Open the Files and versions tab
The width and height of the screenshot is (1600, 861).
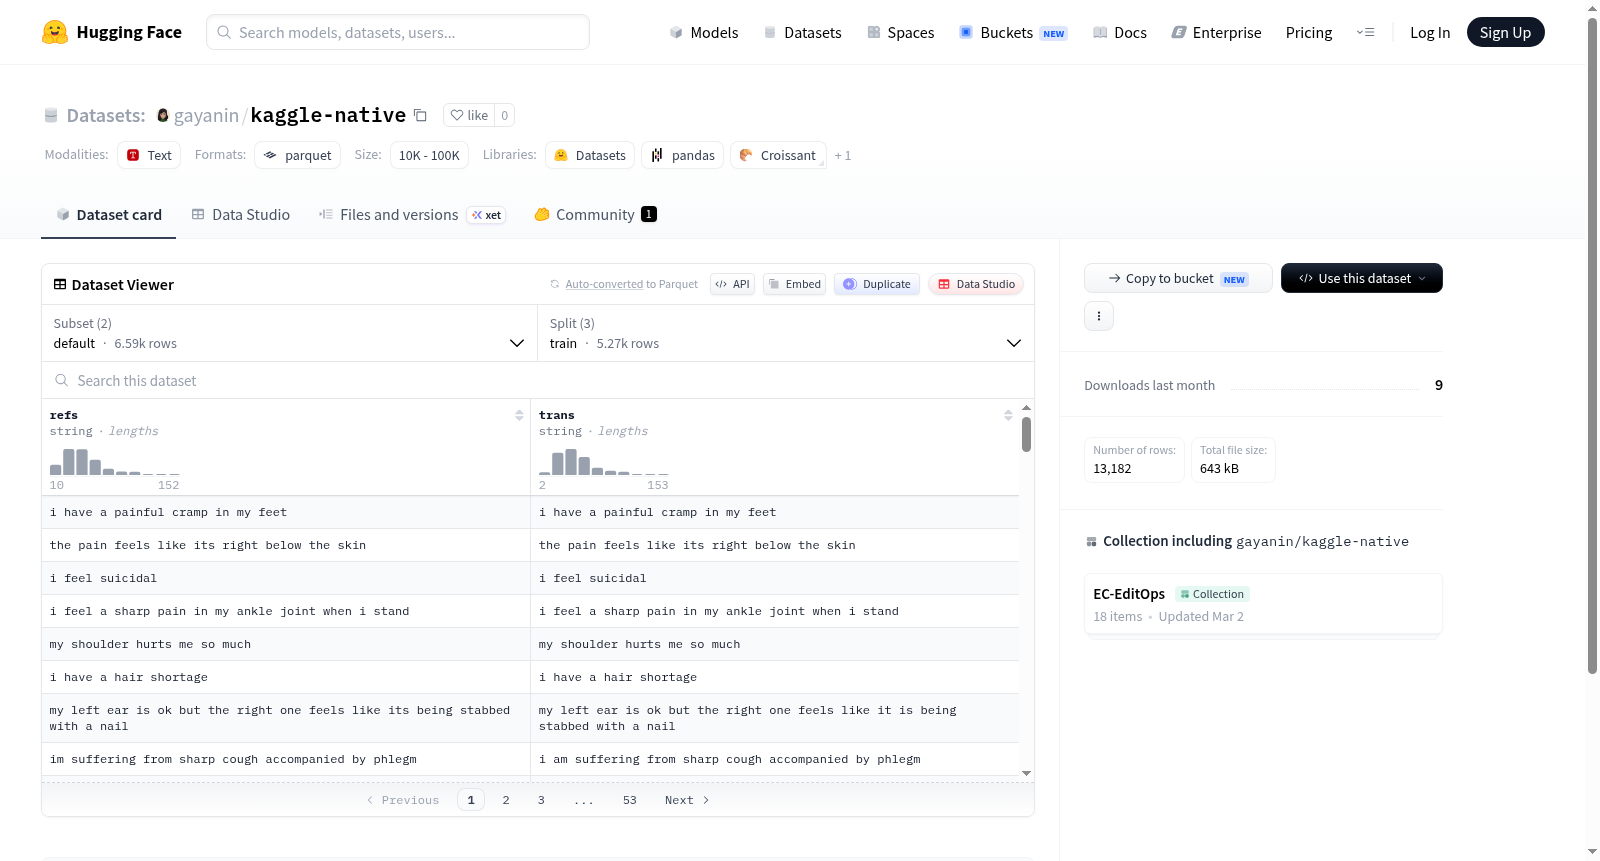coord(412,214)
